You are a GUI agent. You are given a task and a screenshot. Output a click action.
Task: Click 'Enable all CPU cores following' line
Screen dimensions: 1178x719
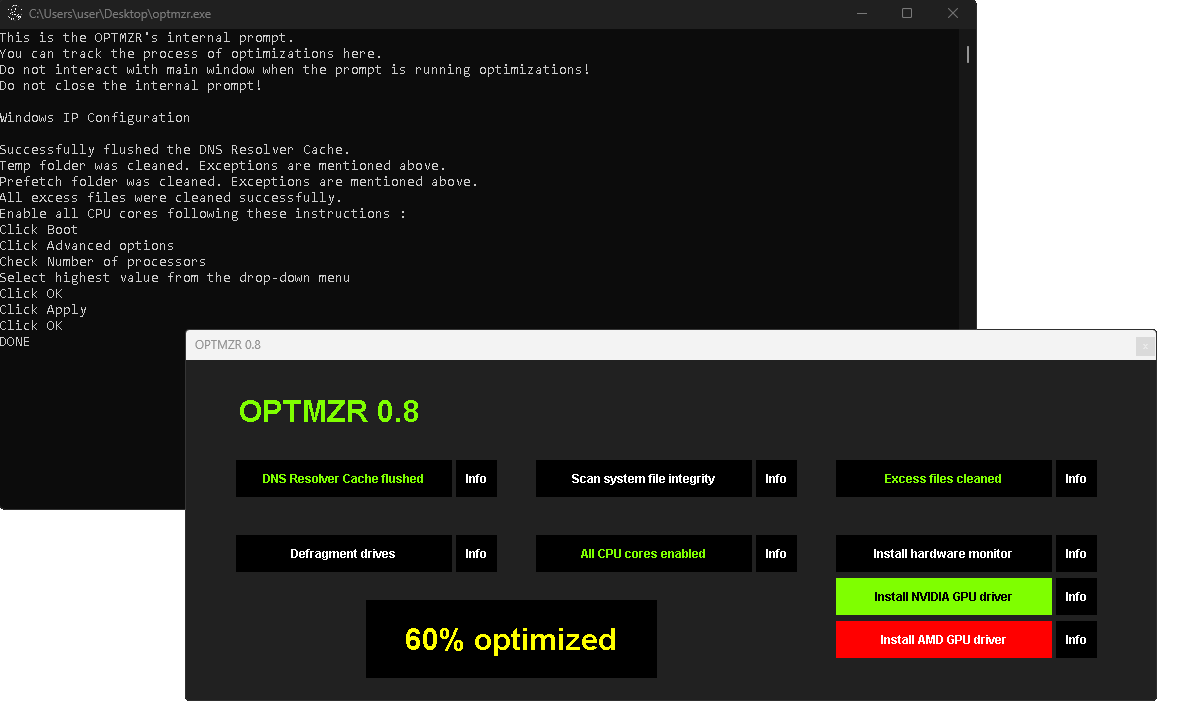coord(203,213)
